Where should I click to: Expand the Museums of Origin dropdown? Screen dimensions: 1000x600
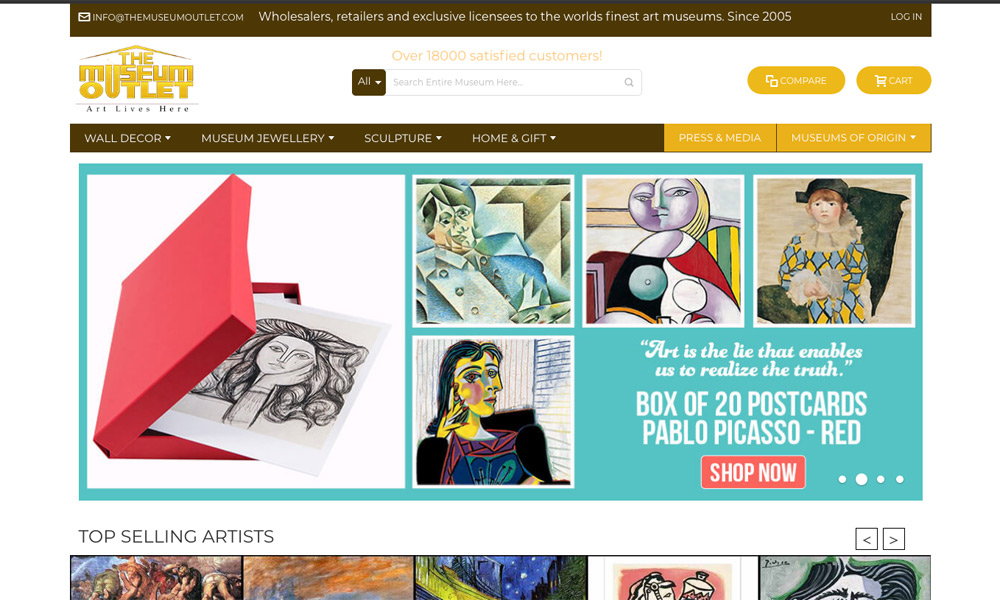853,138
